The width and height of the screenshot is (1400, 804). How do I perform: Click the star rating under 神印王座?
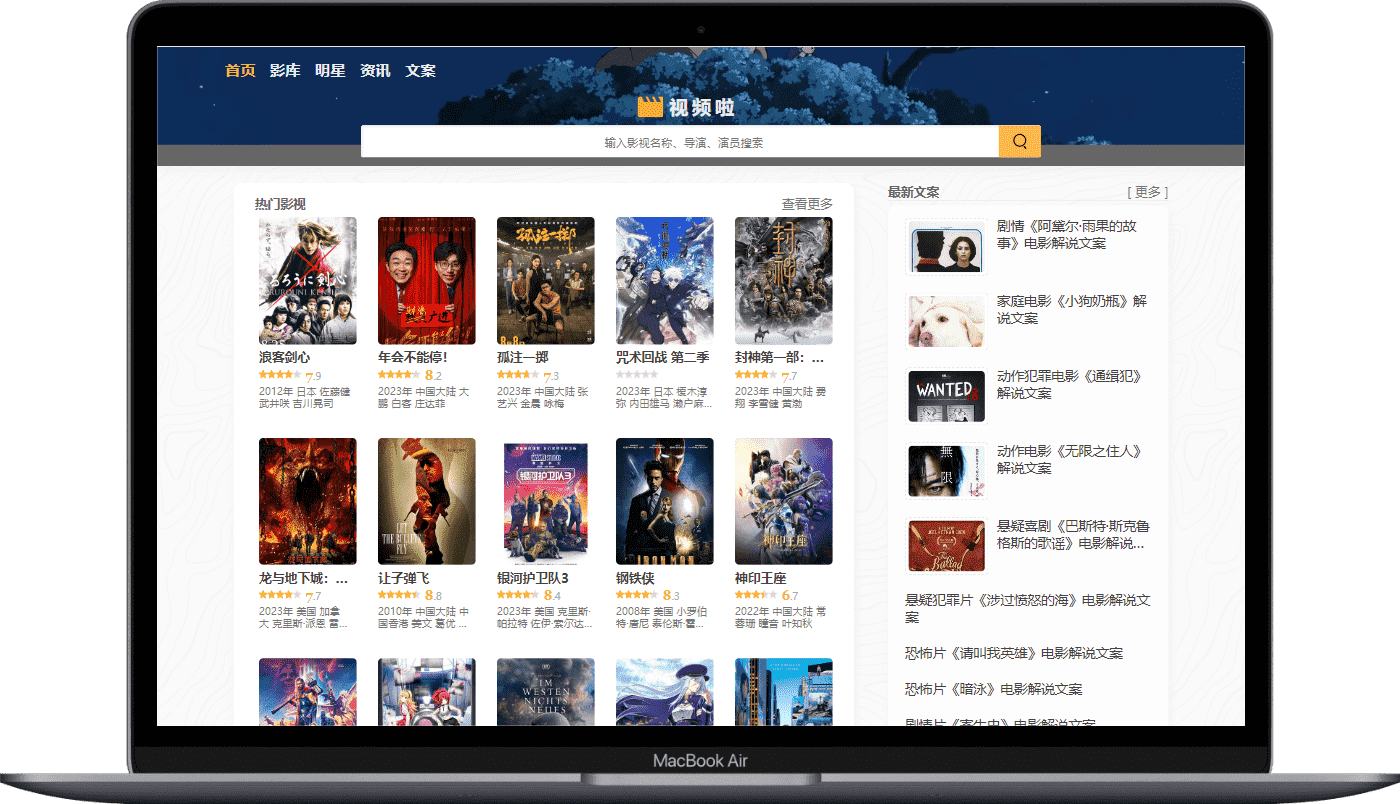click(x=756, y=594)
